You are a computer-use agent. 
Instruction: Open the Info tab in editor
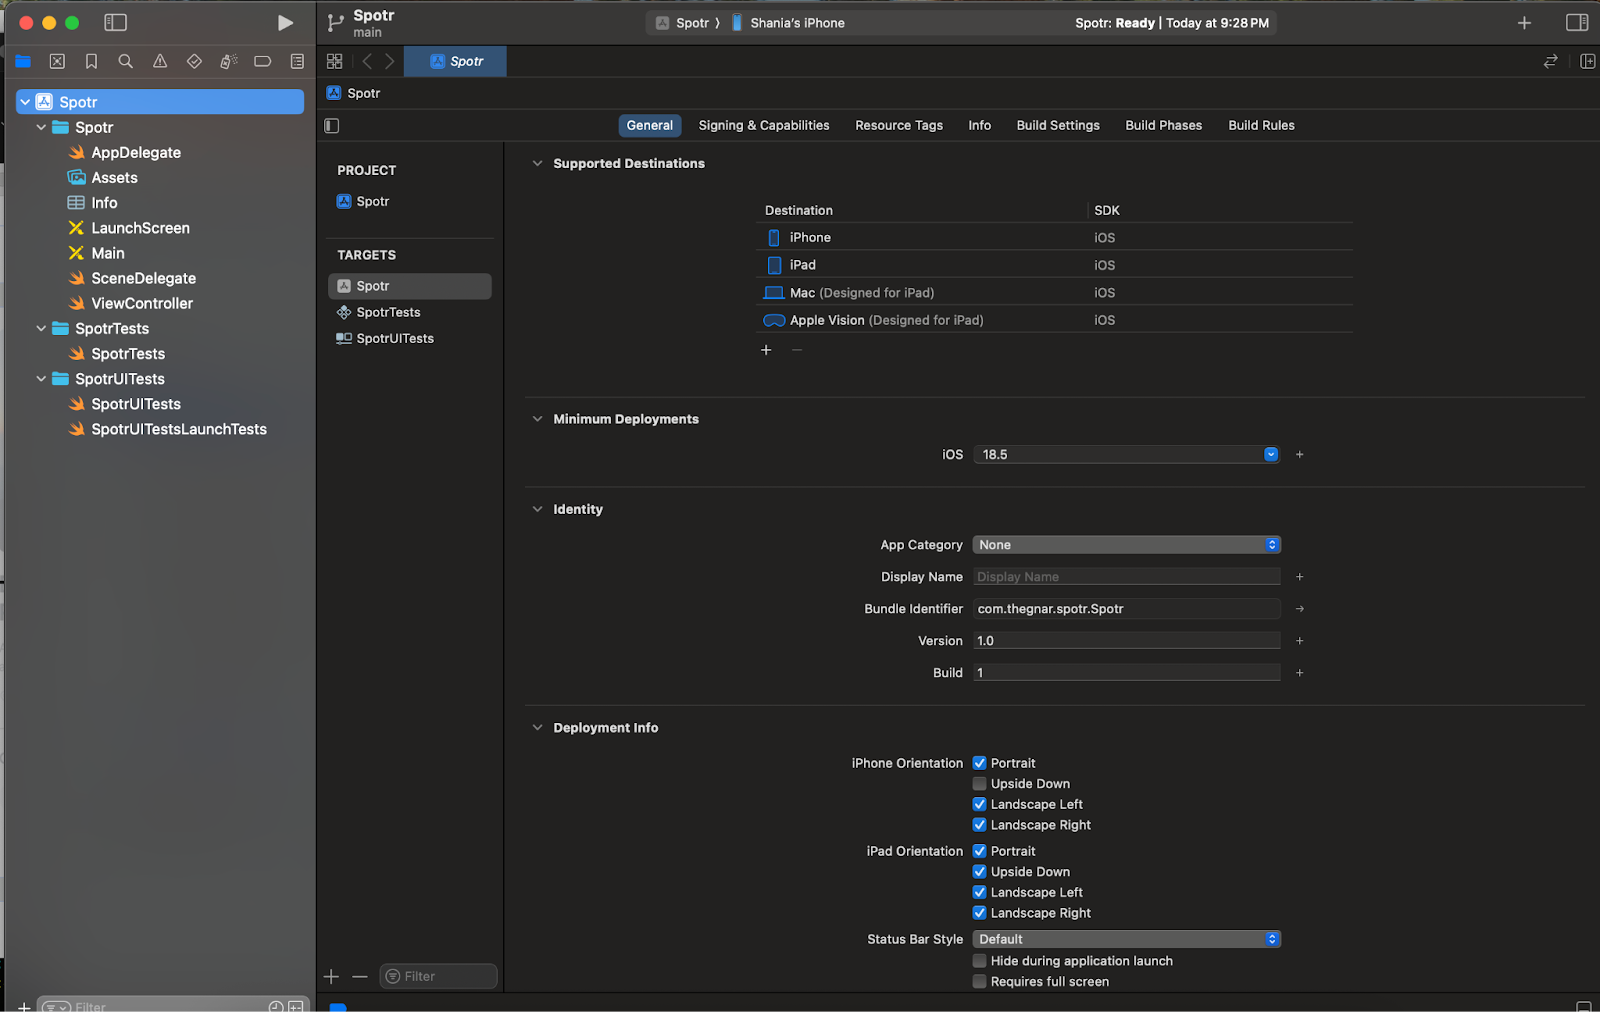[980, 125]
